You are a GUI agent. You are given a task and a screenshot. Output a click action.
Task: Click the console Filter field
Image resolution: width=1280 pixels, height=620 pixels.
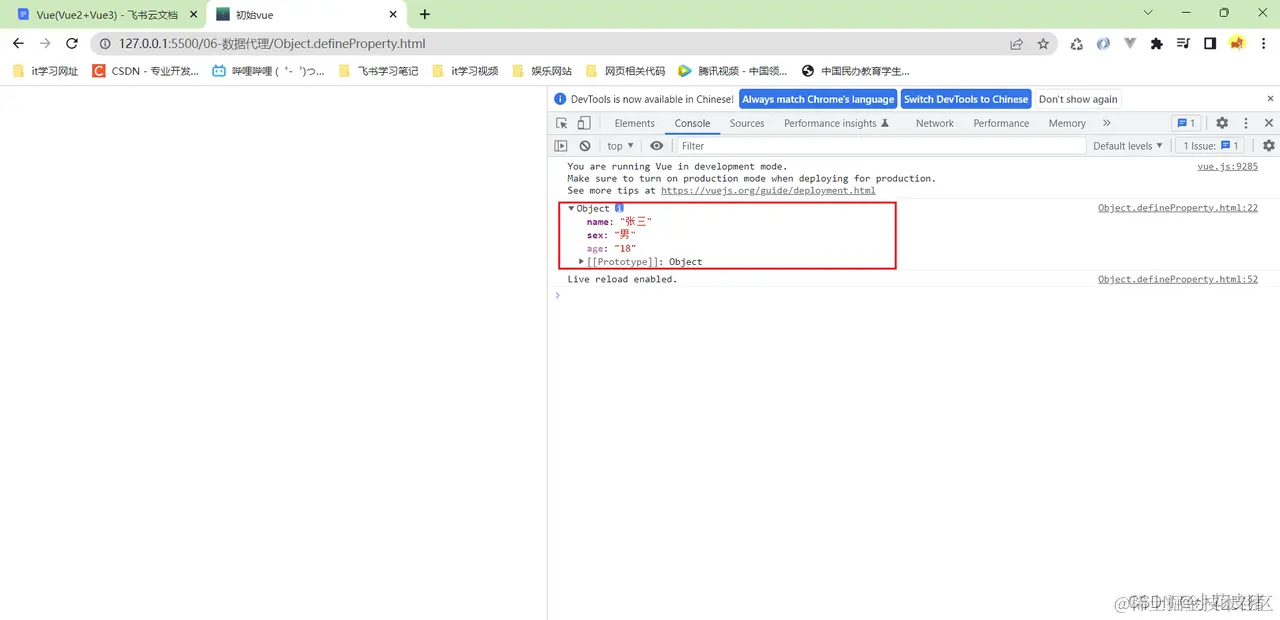pos(881,146)
